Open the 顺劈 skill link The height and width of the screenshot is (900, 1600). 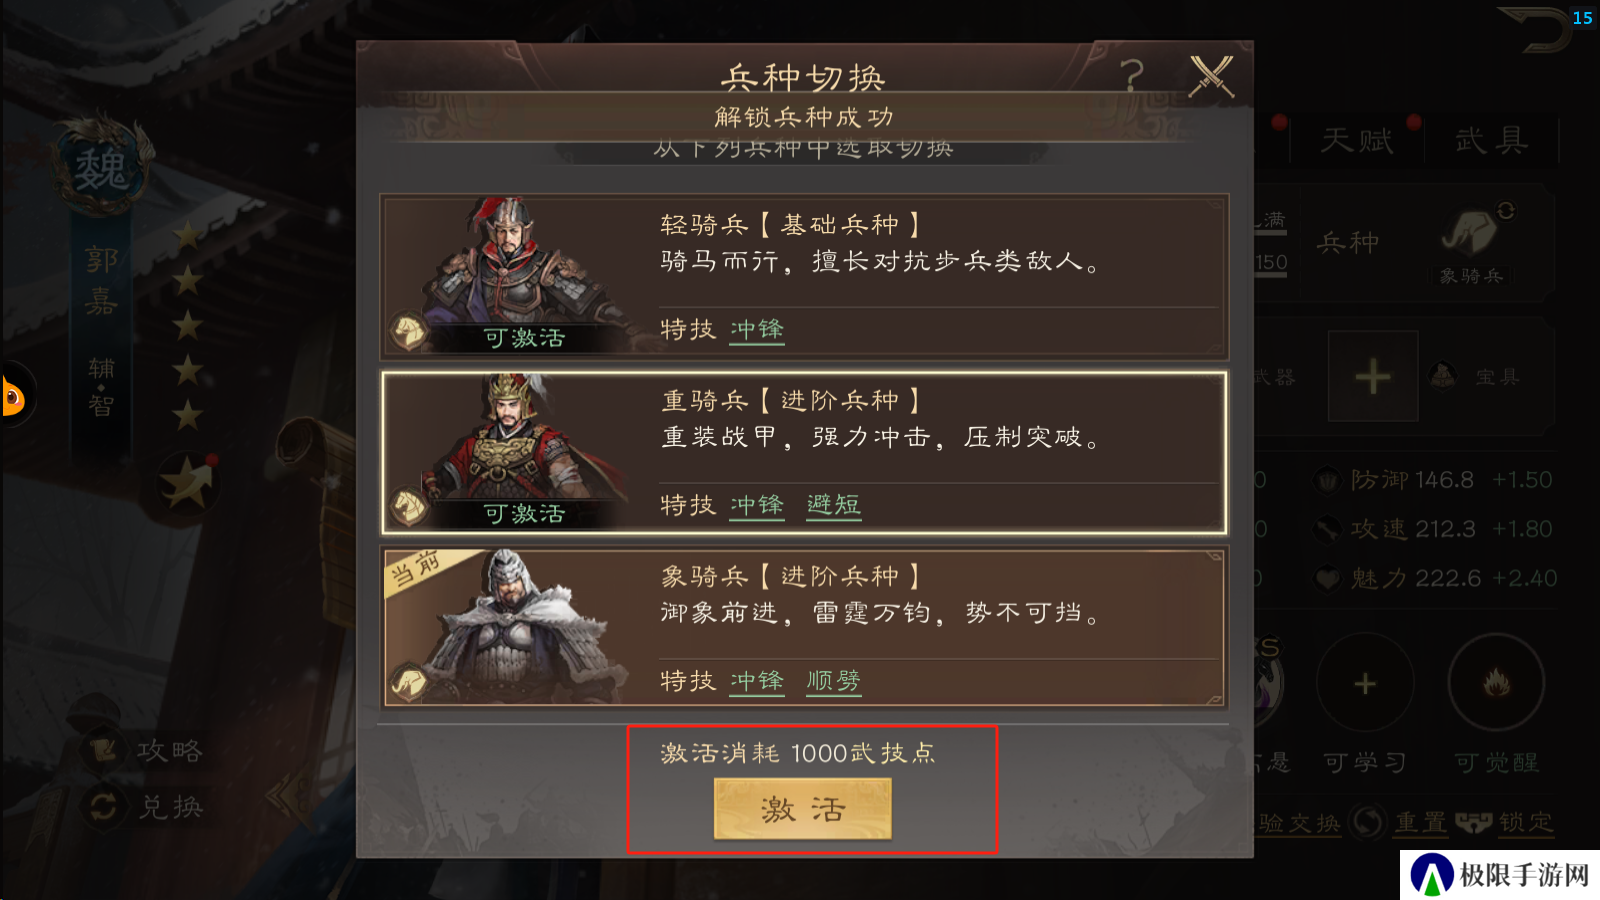834,681
